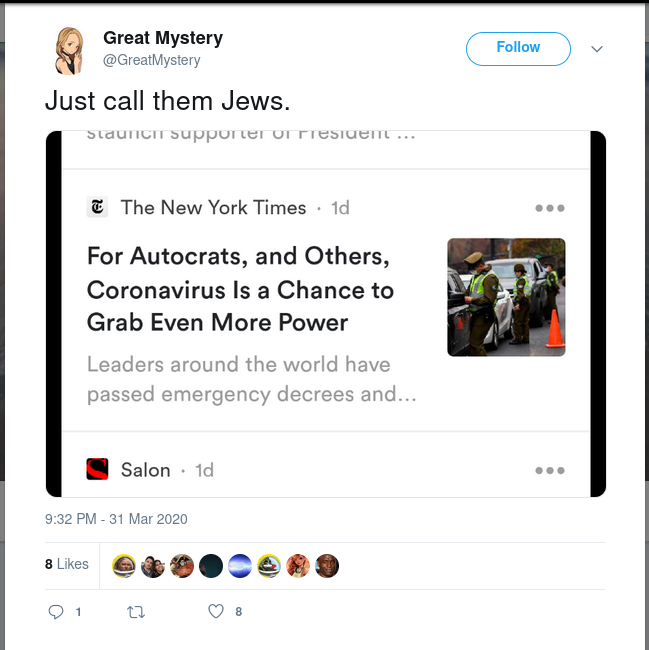Open the blue glowing orb liker avatar
This screenshot has height=650, width=649.
(x=240, y=566)
